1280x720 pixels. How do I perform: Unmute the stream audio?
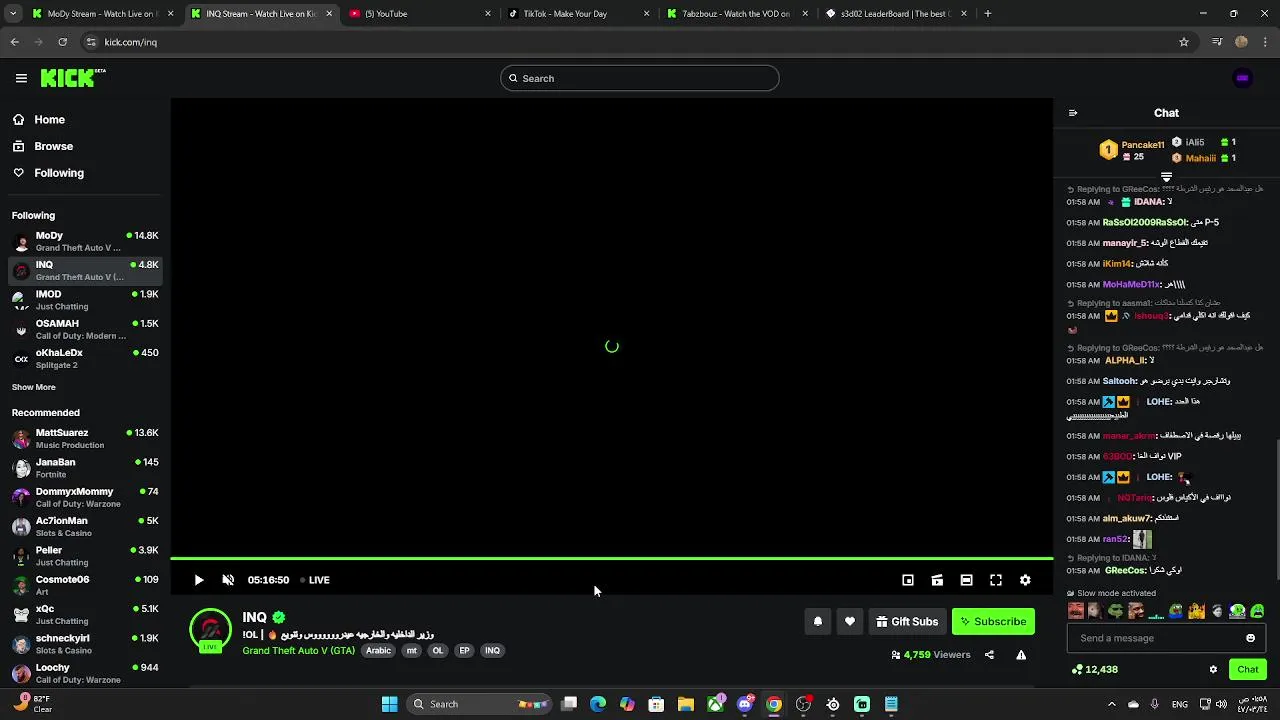tap(228, 580)
